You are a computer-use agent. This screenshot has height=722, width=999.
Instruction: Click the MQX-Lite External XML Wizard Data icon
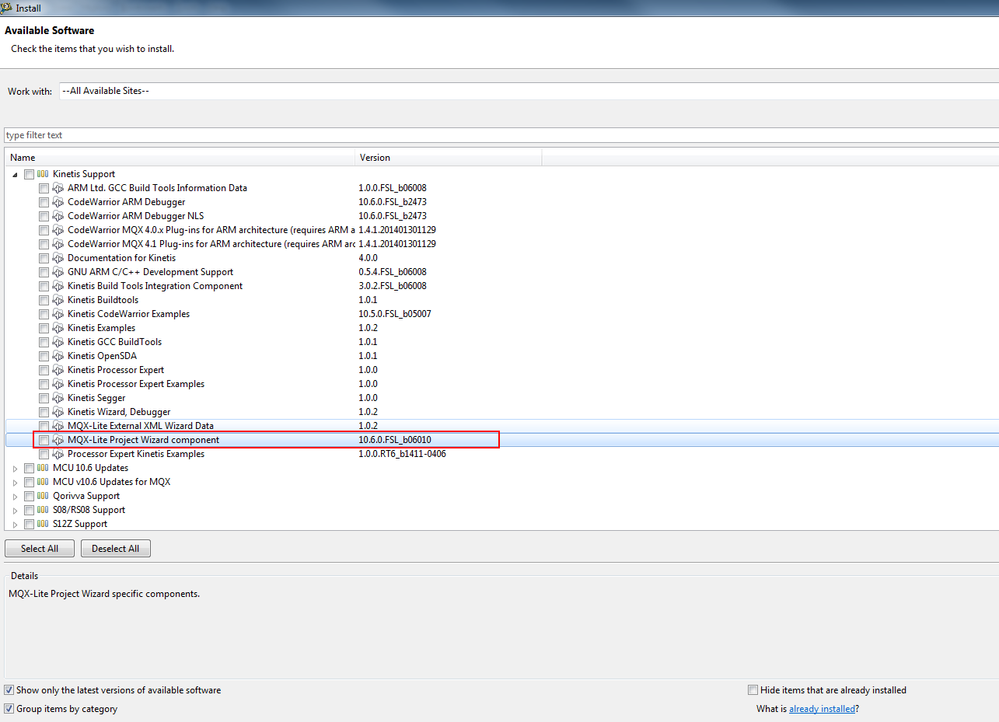pyautogui.click(x=58, y=426)
